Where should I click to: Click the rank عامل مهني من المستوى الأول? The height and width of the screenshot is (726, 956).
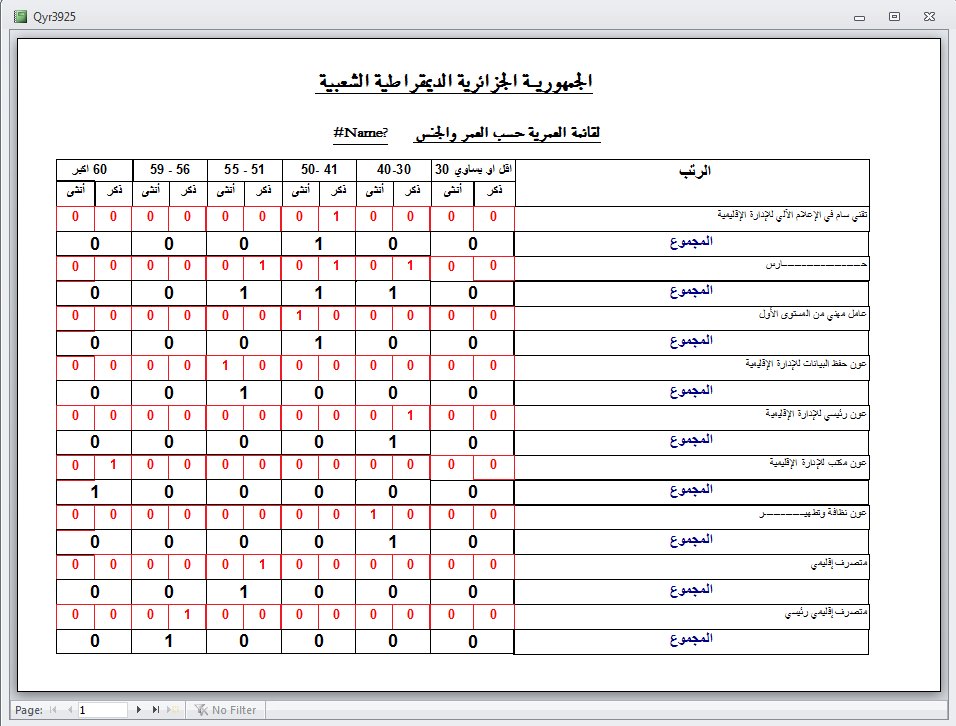pos(813,314)
